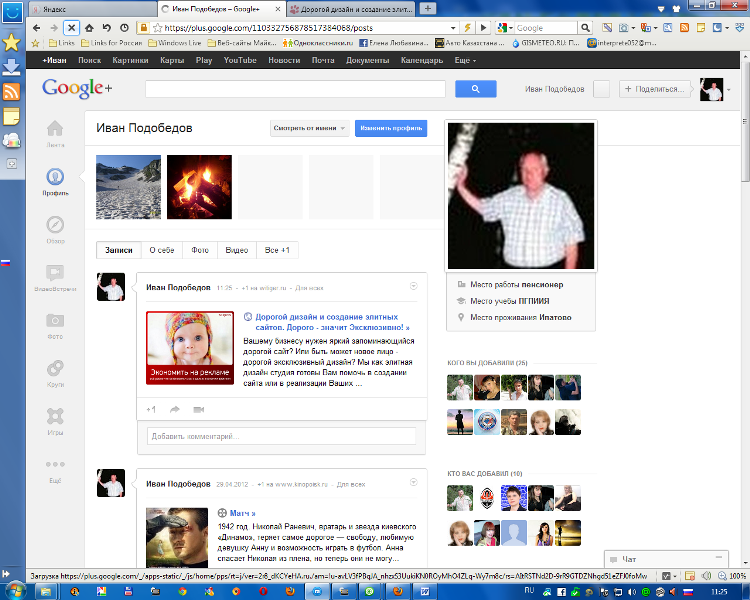Screen dimensions: 750x600
Task: Switch to the Яндекс browser tab
Action: tap(92, 9)
